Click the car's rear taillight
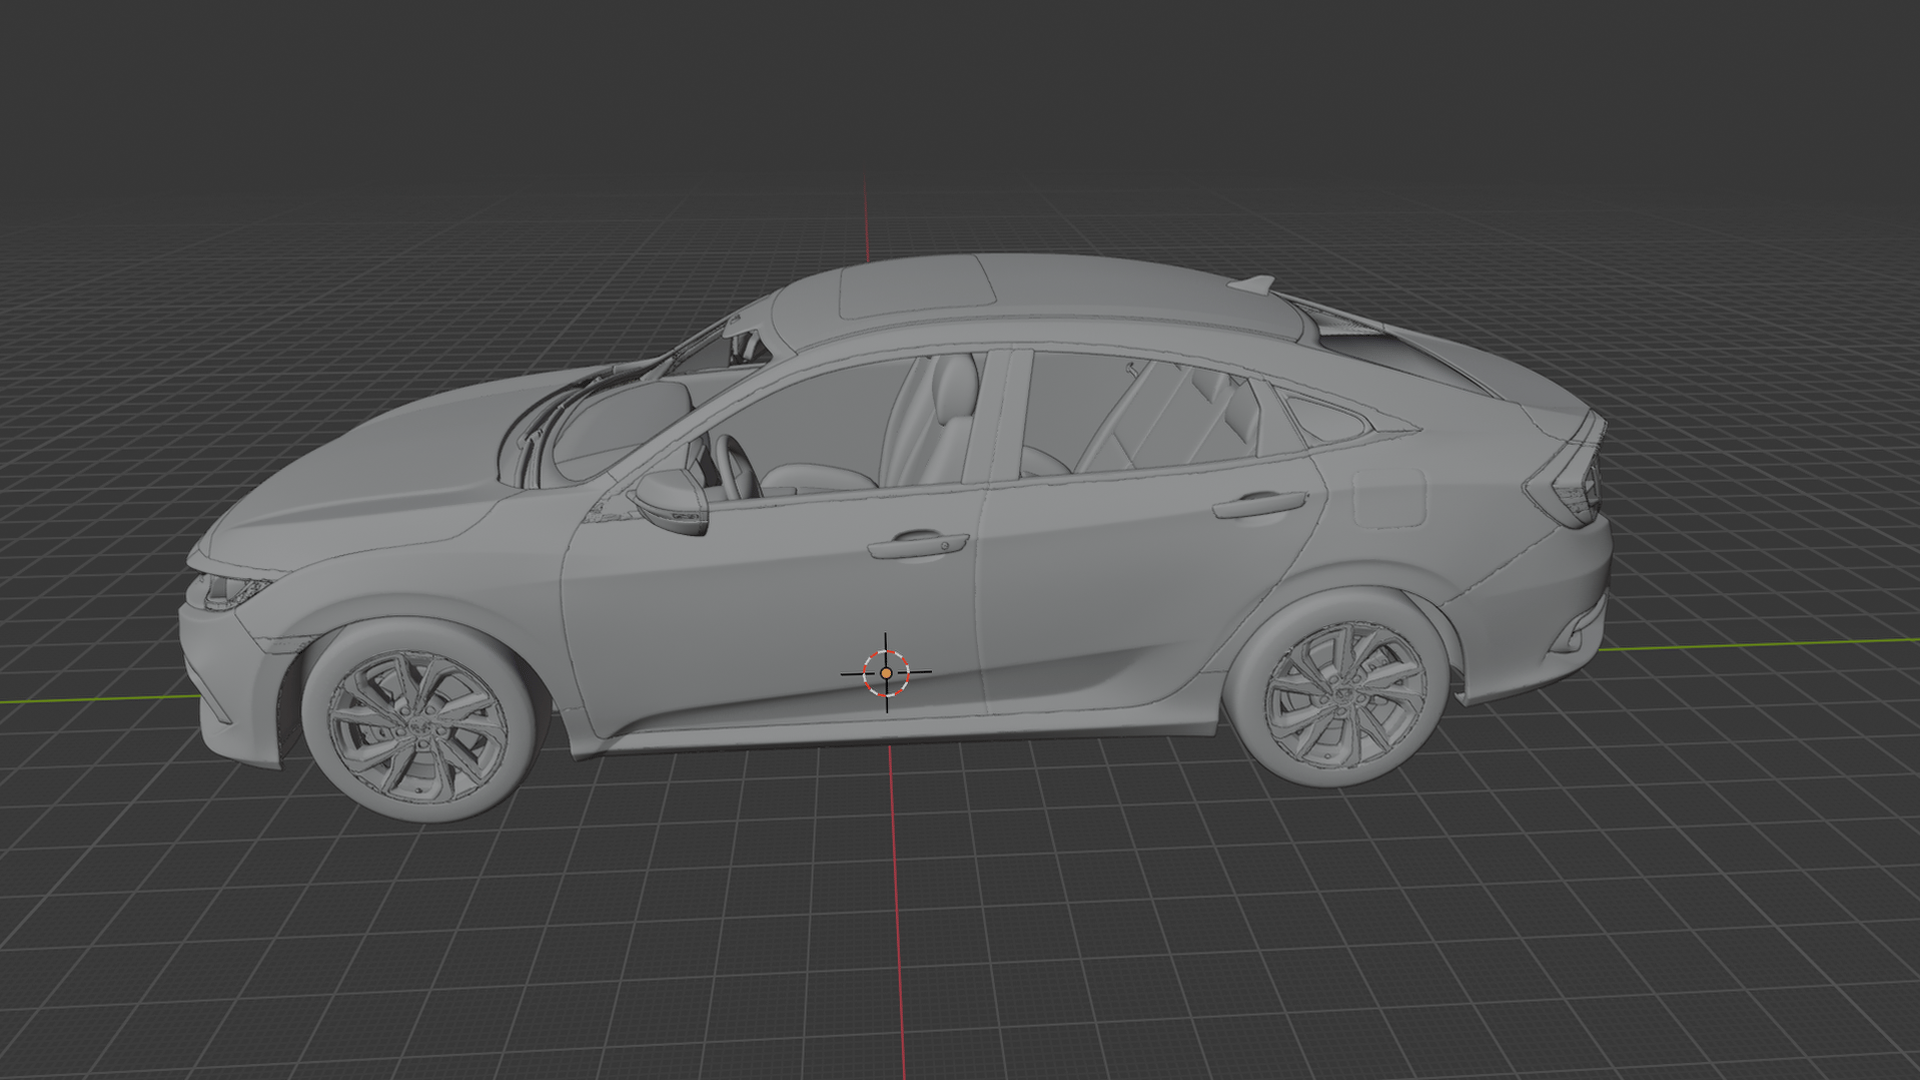1920x1080 pixels. point(1567,474)
